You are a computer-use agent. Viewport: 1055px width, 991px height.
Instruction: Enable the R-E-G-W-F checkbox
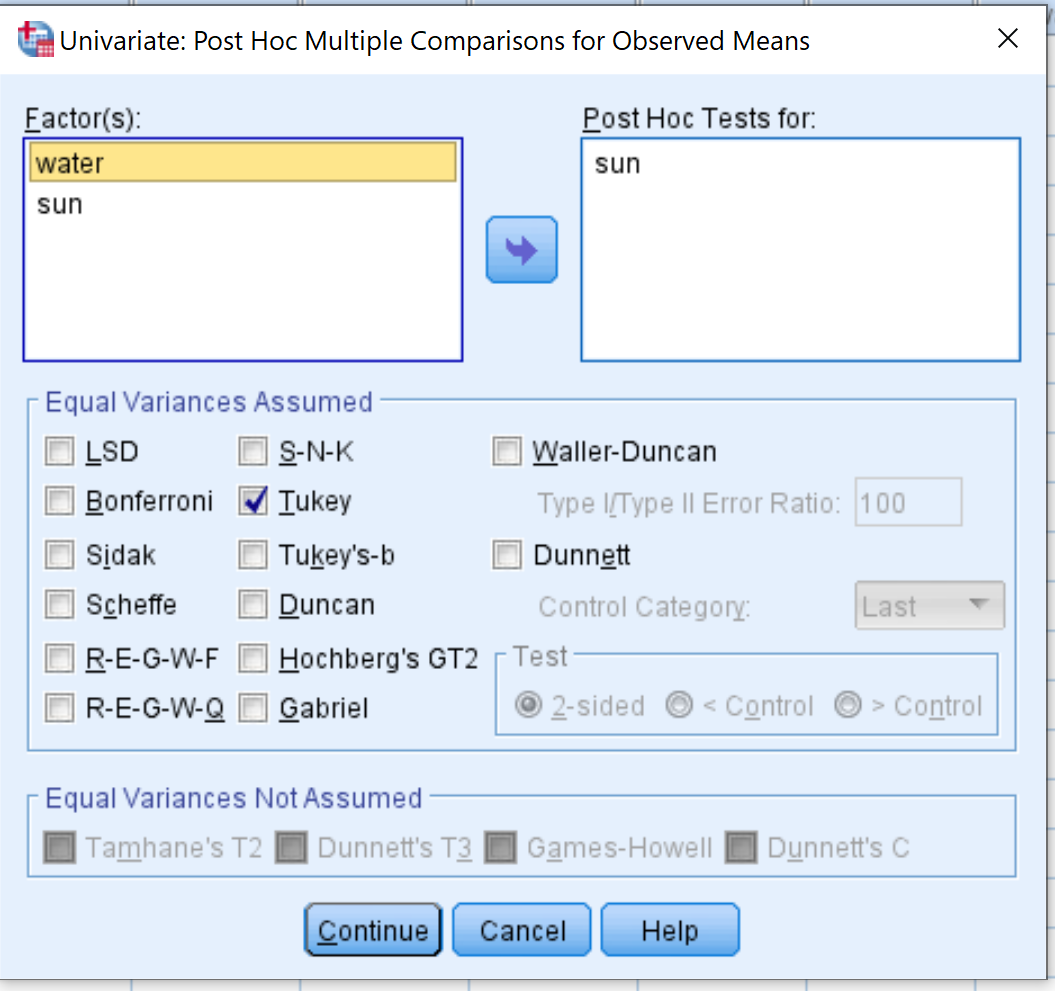pos(59,658)
